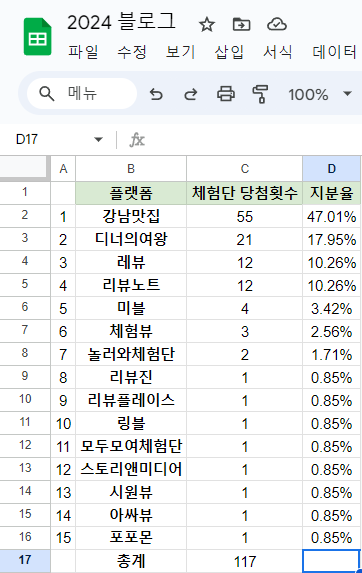Open the 데이터 menu

point(334,52)
